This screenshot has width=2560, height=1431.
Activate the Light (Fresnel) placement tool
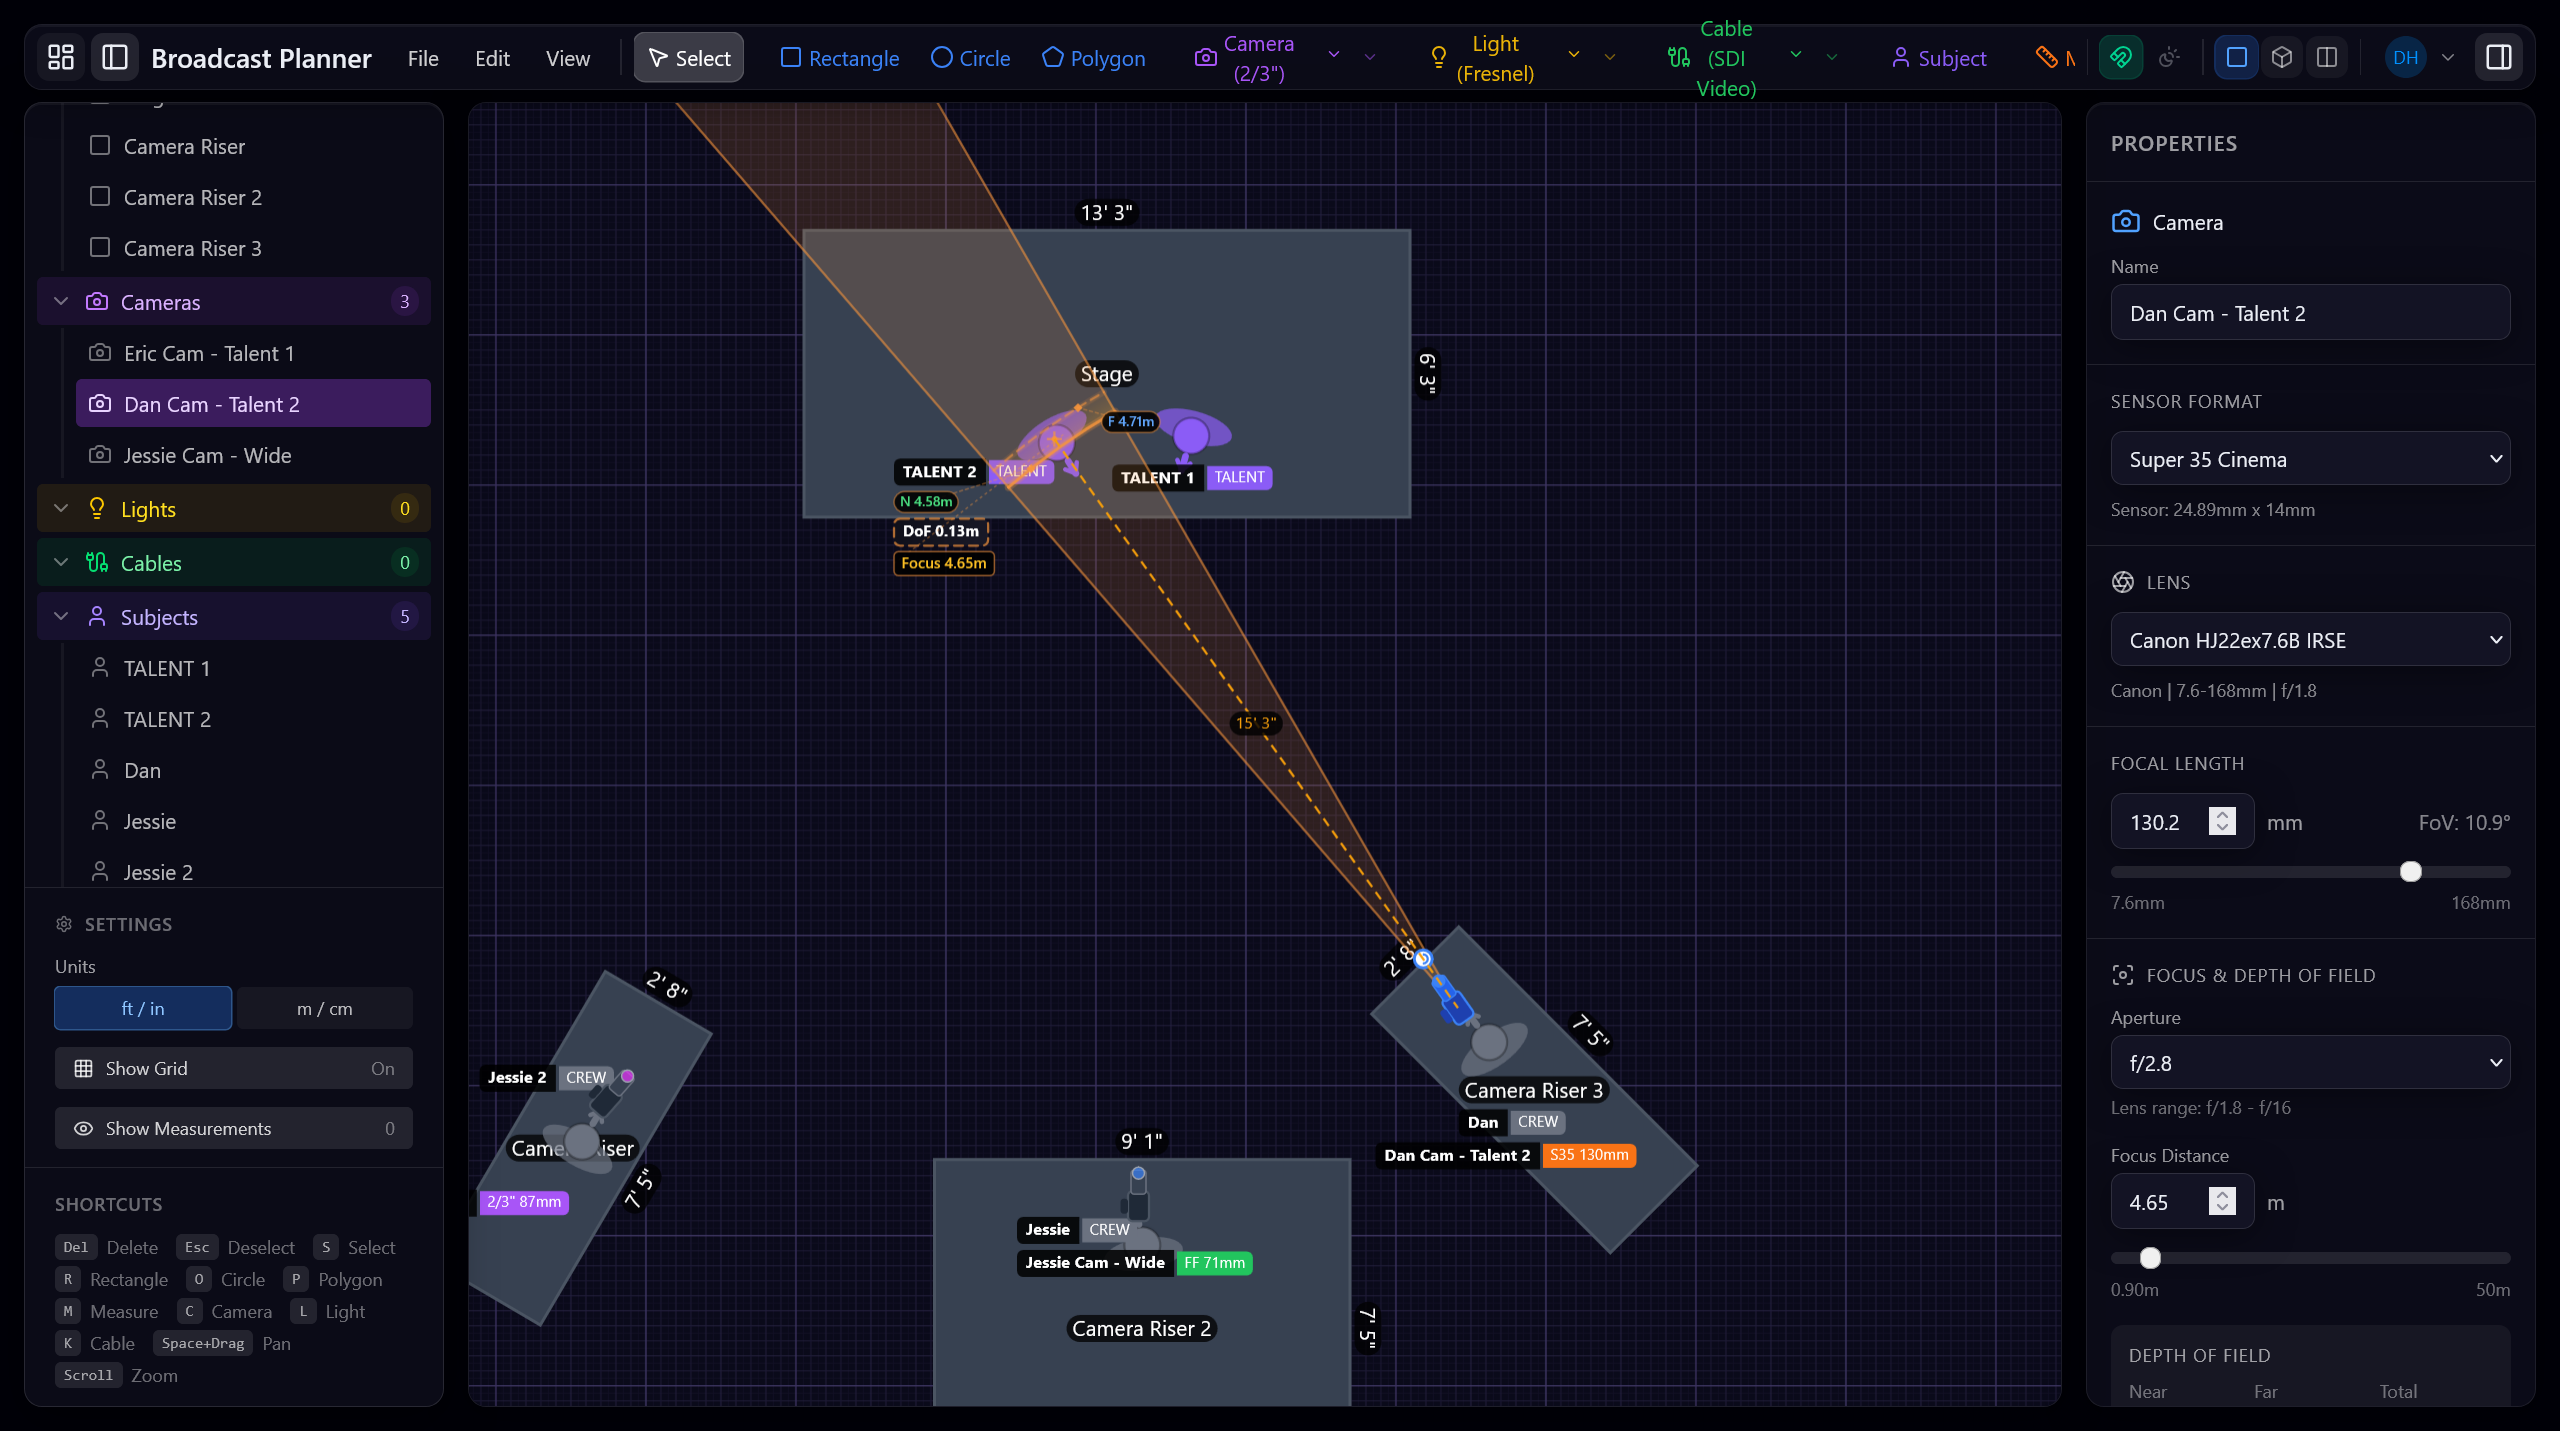pos(1483,57)
